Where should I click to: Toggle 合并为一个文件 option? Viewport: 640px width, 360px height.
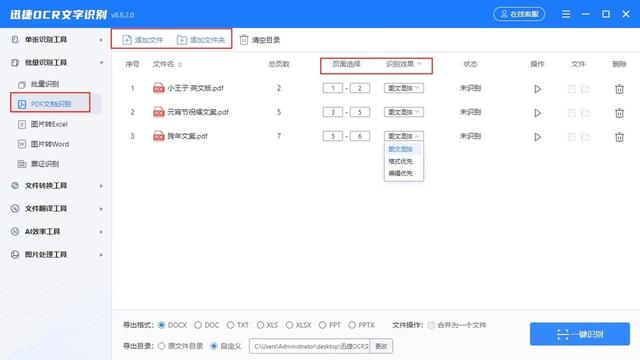[431, 325]
